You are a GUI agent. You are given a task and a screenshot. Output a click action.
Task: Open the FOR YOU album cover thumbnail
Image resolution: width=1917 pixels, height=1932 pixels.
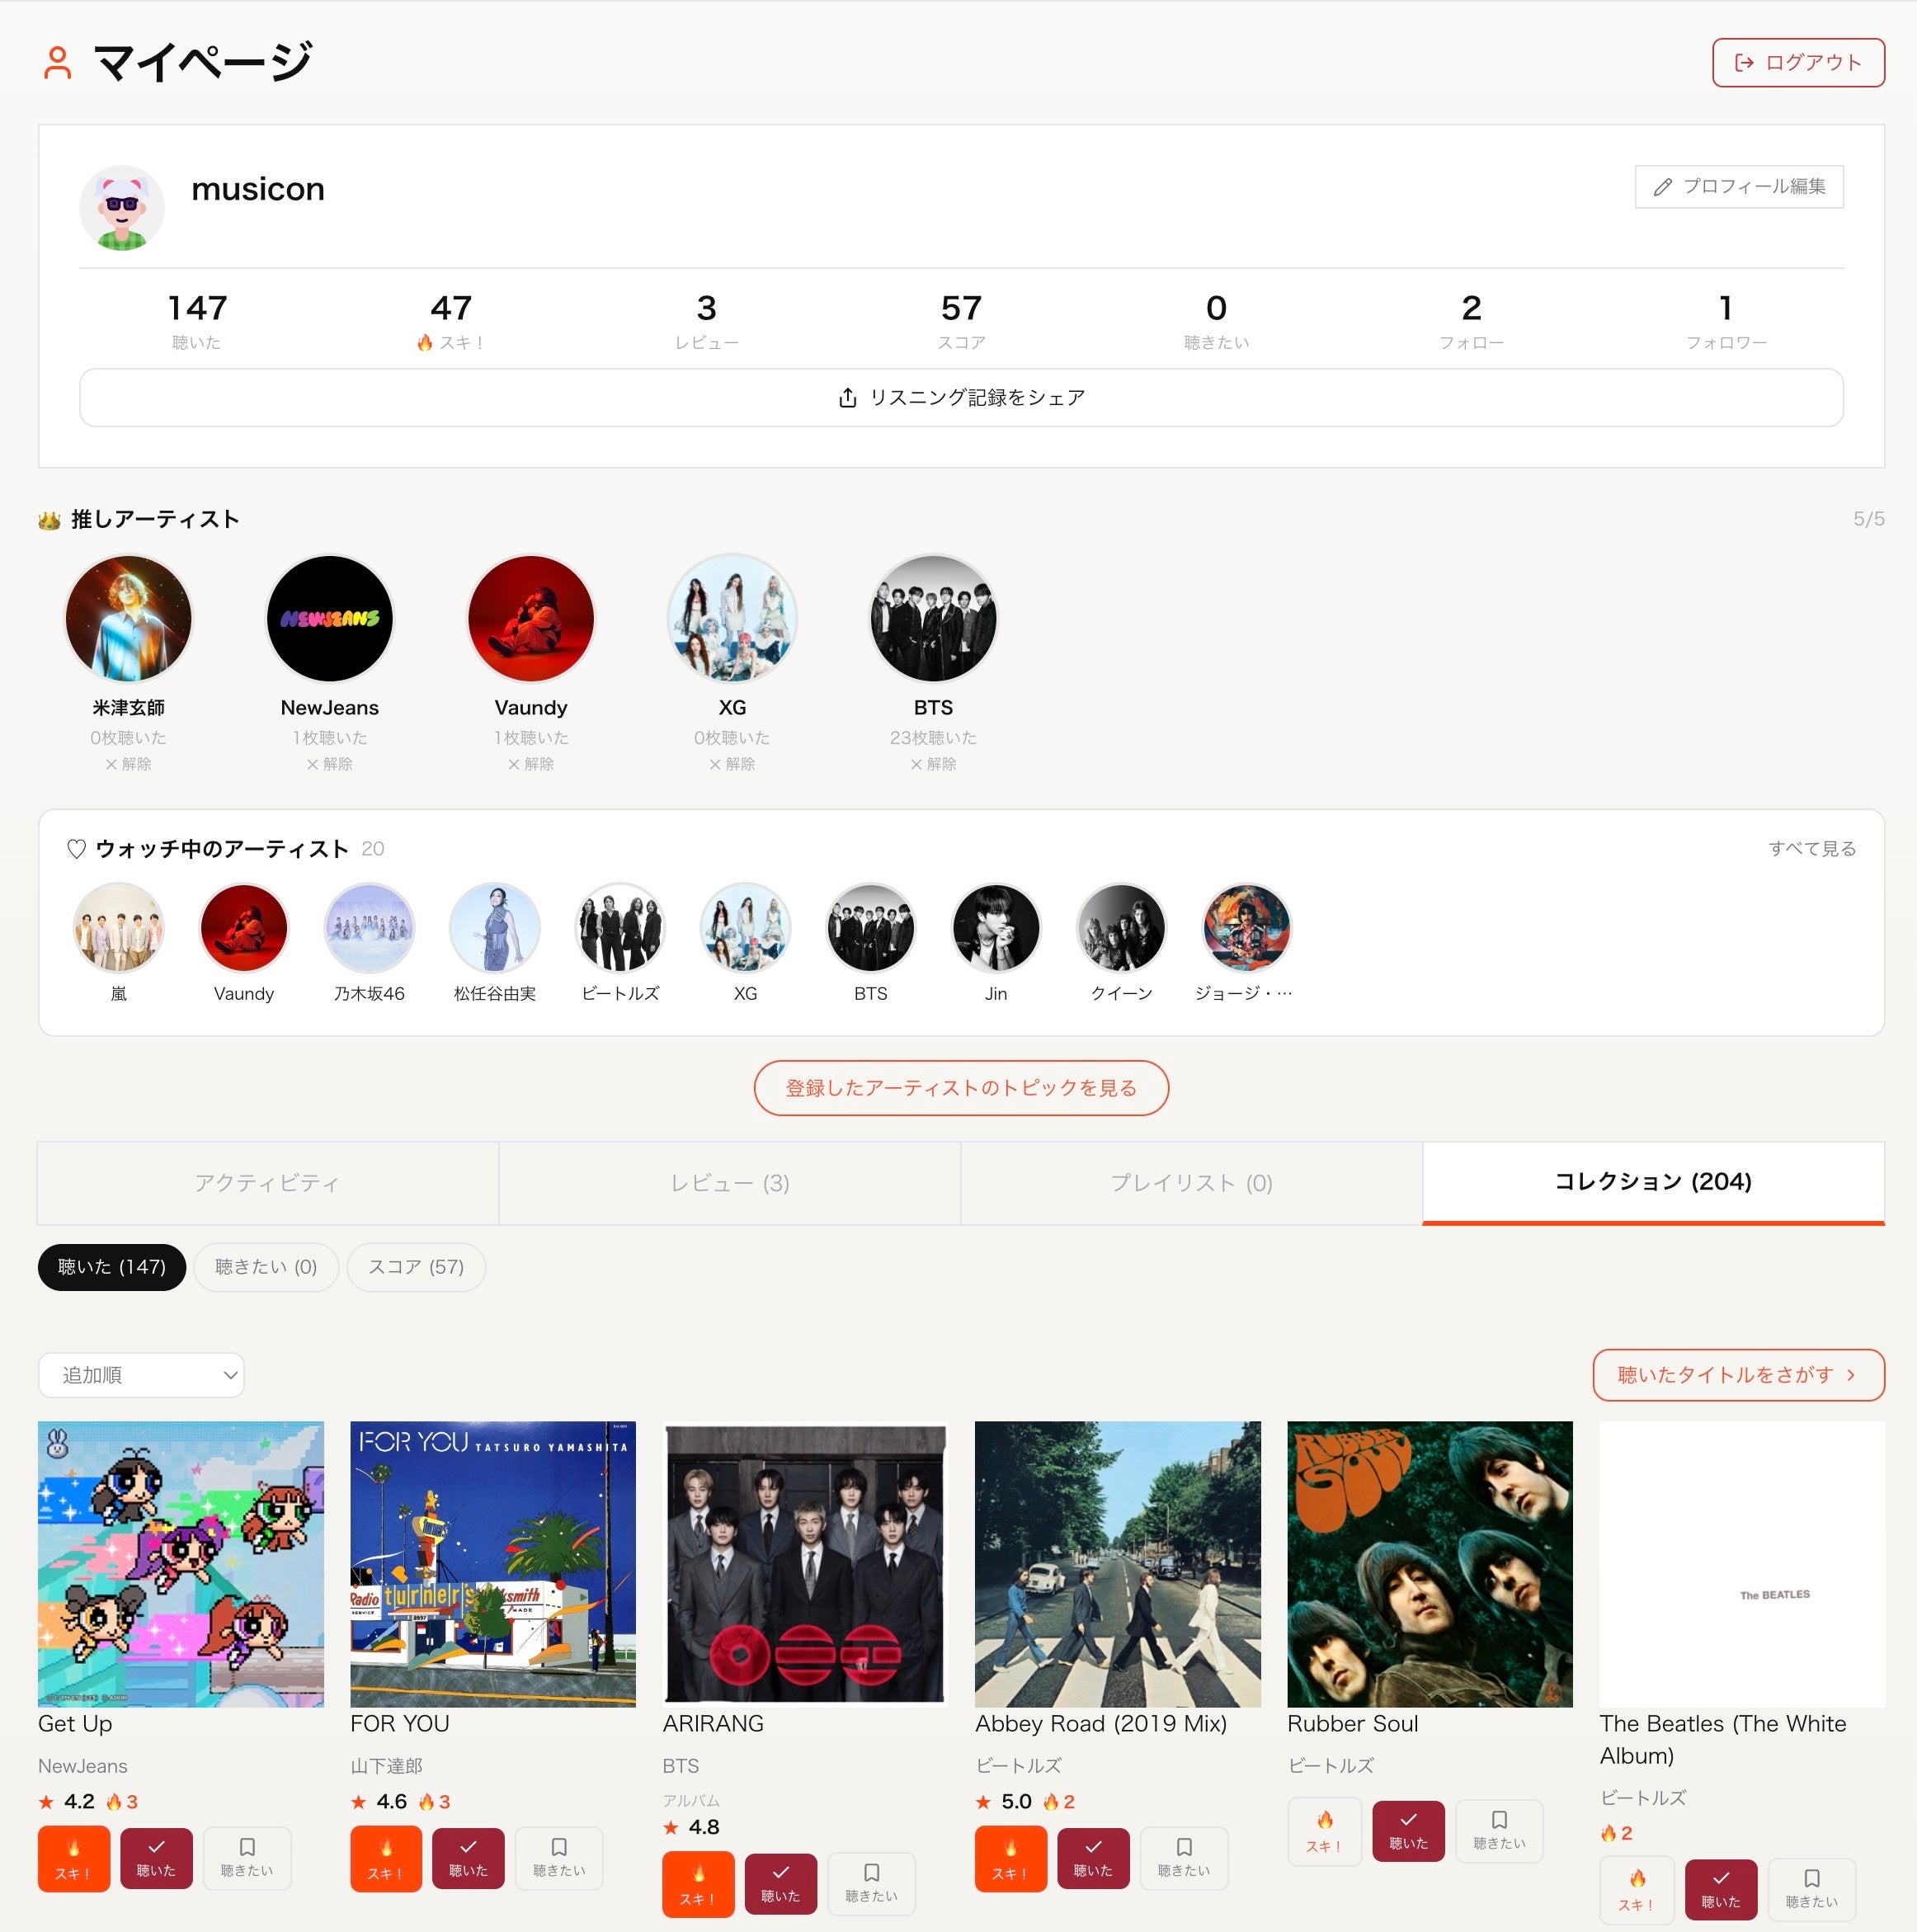pyautogui.click(x=493, y=1564)
